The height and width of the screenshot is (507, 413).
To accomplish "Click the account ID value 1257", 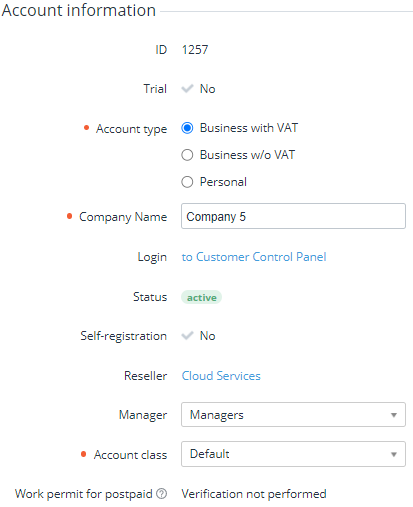I will pos(195,50).
